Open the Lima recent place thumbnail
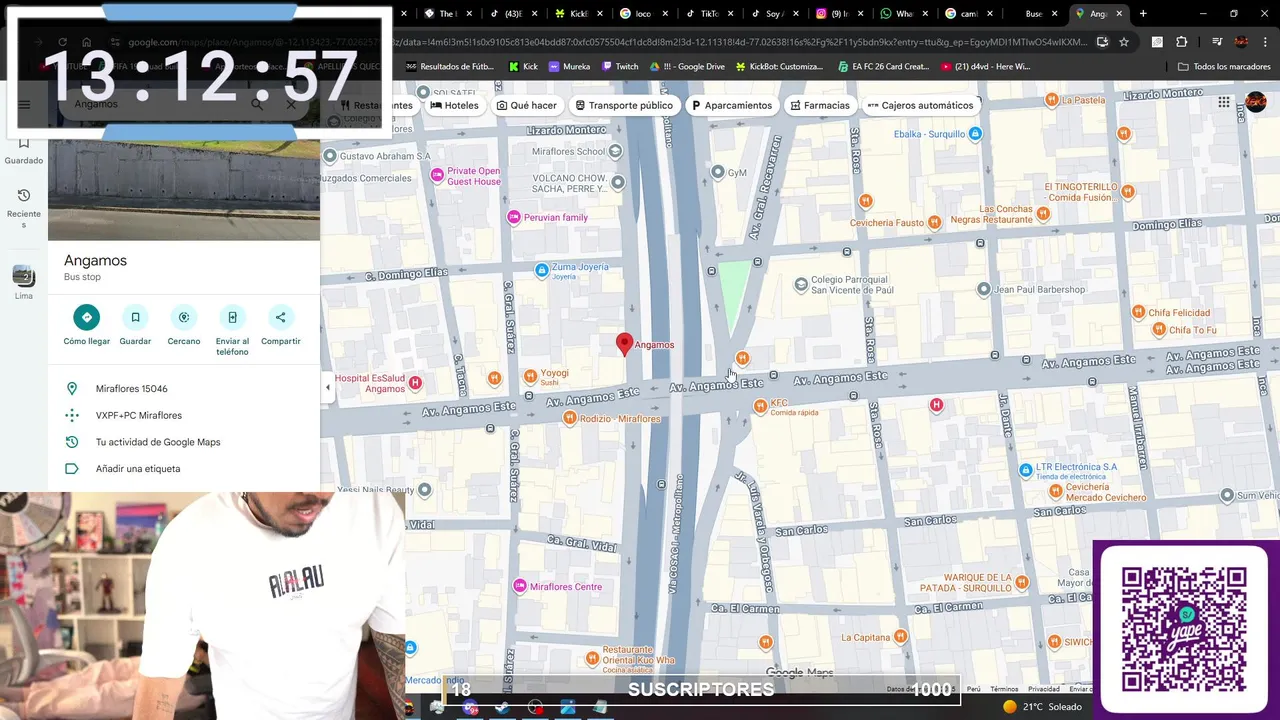1280x720 pixels. [x=24, y=275]
